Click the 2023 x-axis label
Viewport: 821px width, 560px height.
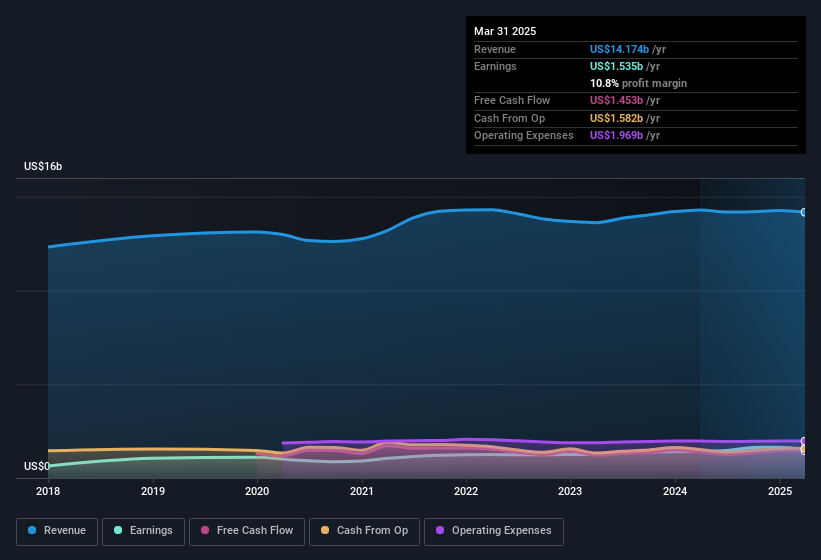click(x=570, y=491)
